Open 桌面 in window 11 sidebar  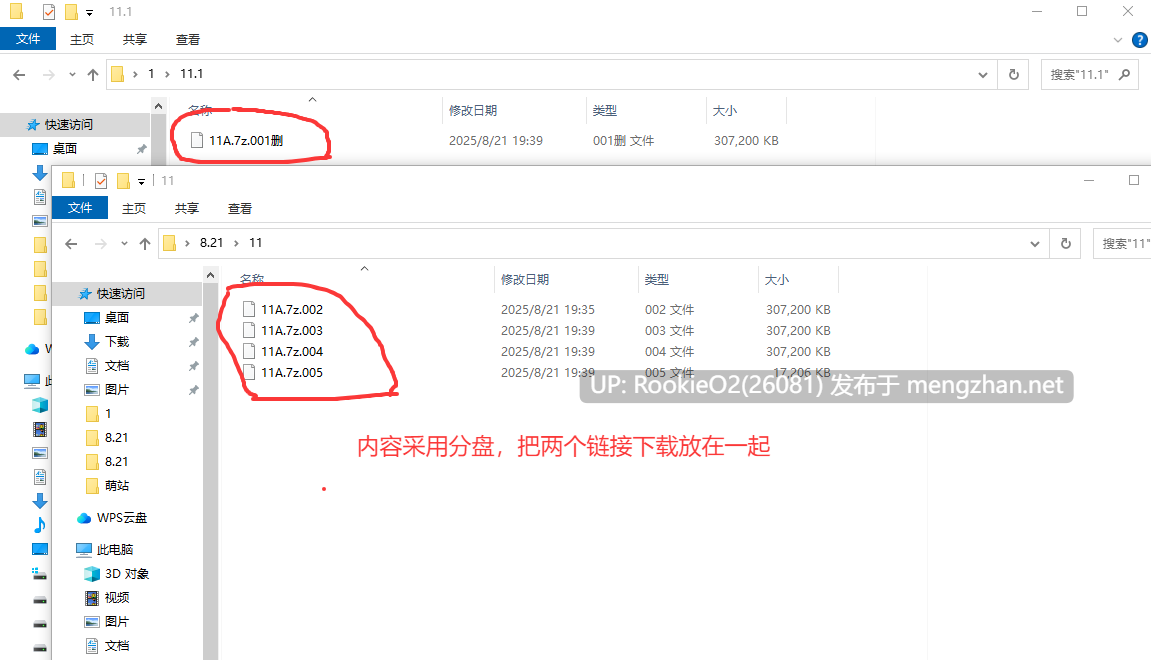point(117,317)
